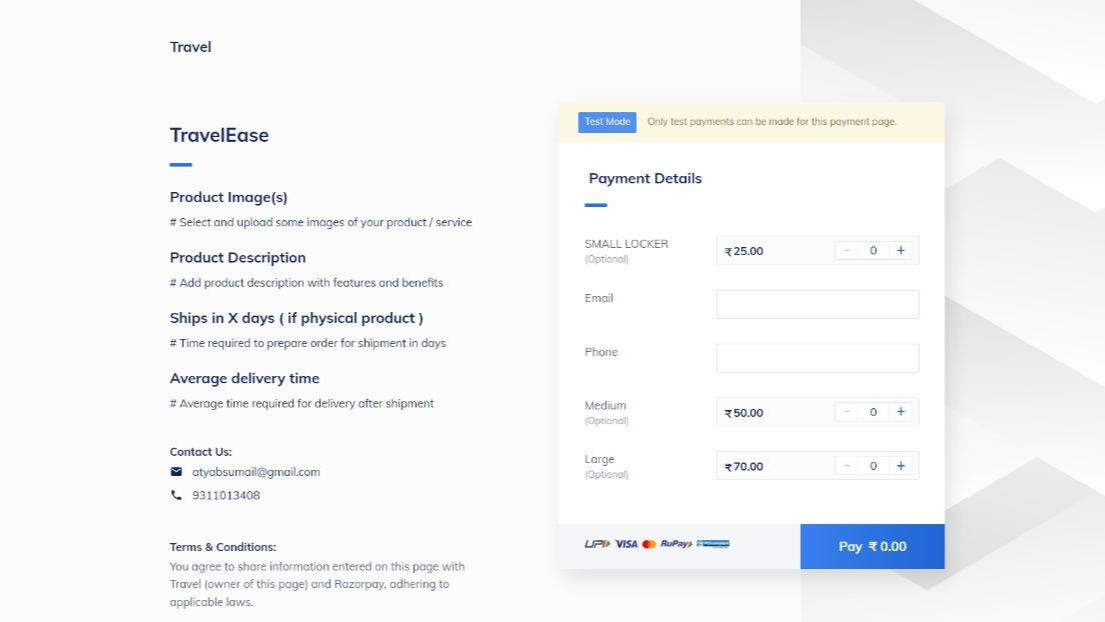This screenshot has width=1105, height=622.
Task: Click the phone handset icon
Action: [x=176, y=495]
